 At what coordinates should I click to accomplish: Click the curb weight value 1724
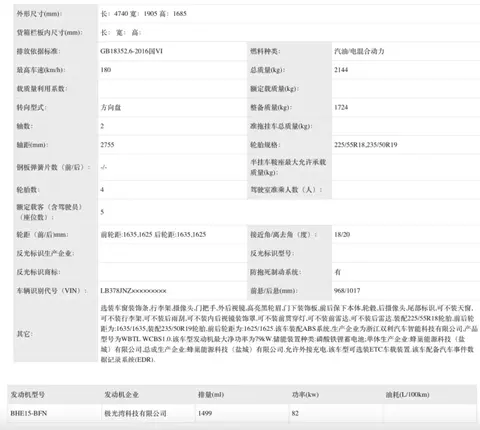click(x=341, y=107)
